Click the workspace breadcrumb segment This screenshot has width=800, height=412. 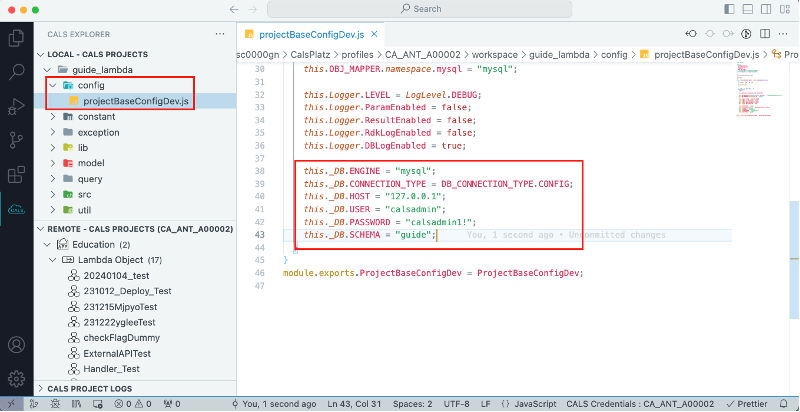tap(494, 55)
